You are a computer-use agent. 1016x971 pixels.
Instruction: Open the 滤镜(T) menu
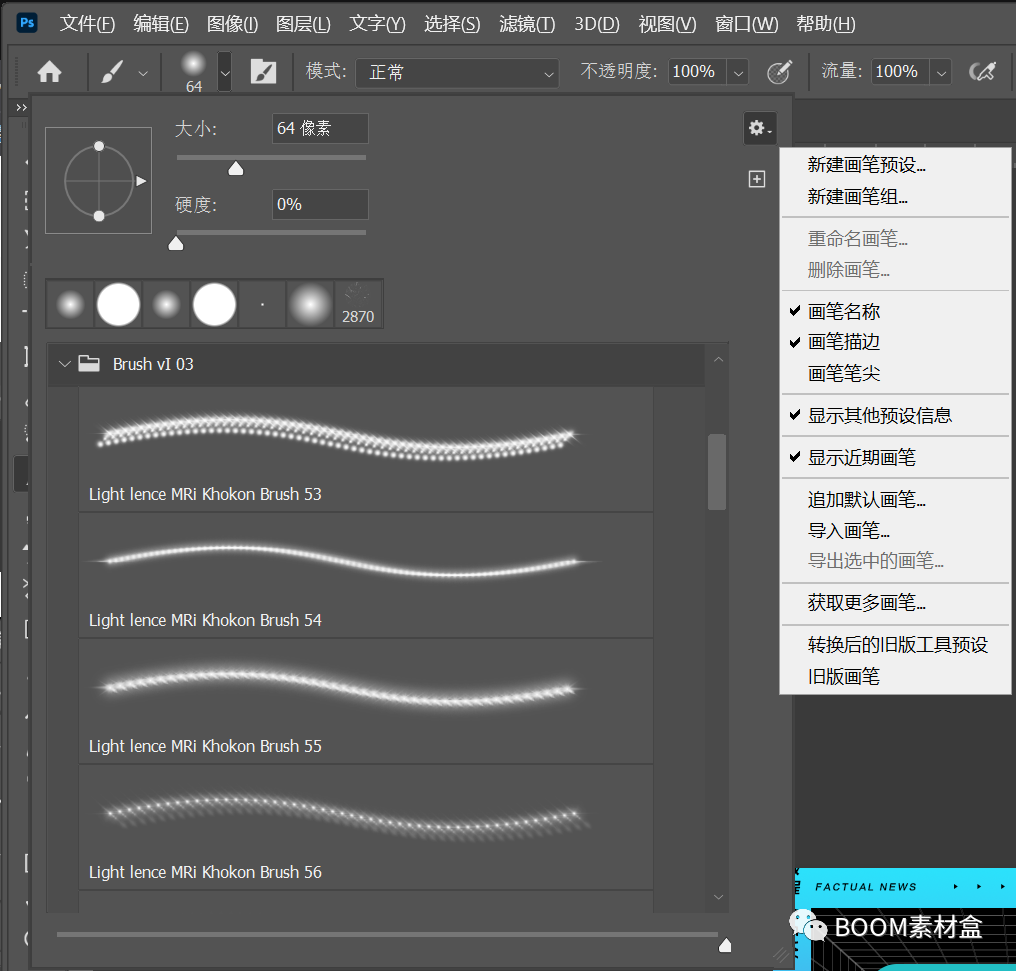527,24
